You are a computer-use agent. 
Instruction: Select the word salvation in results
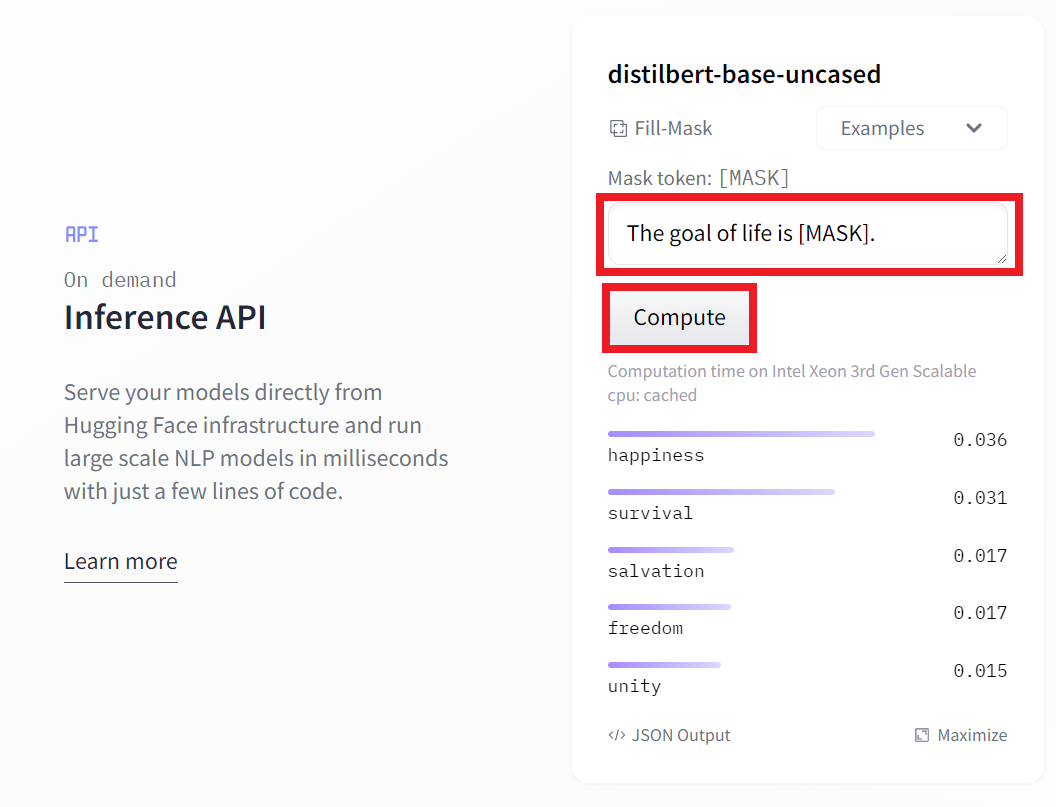point(656,571)
